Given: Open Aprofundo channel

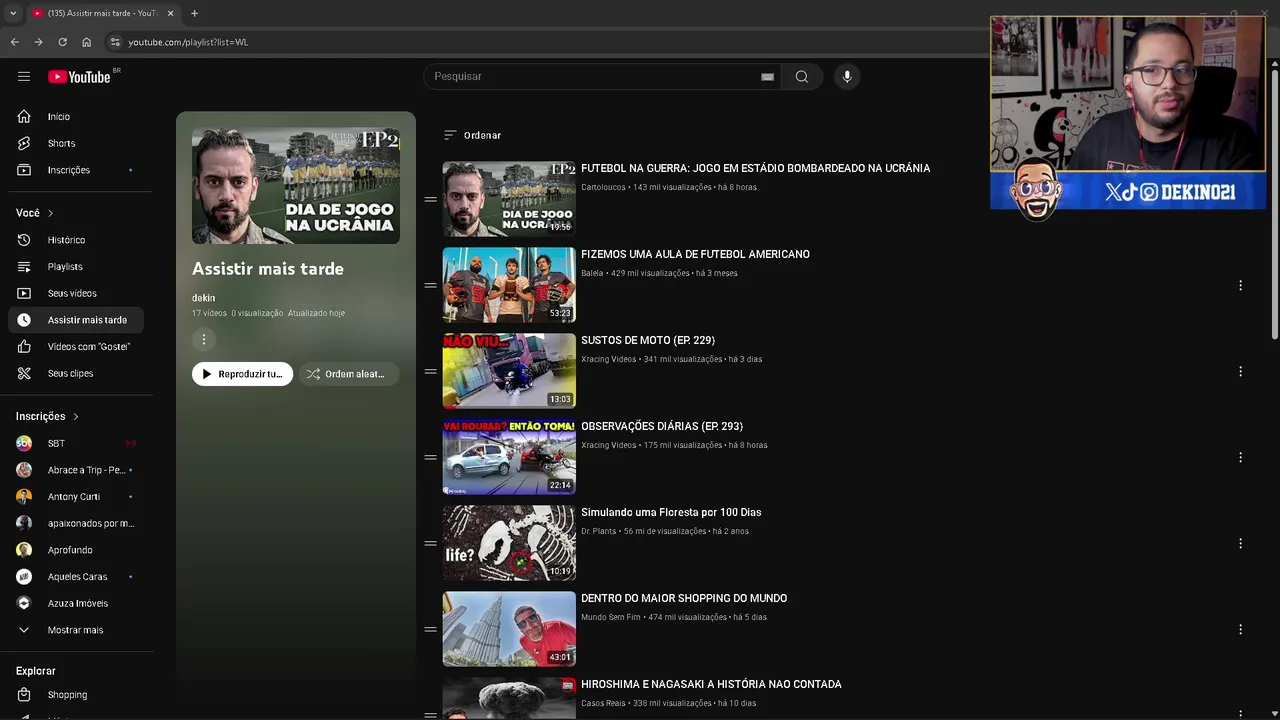Looking at the screenshot, I should [78, 550].
